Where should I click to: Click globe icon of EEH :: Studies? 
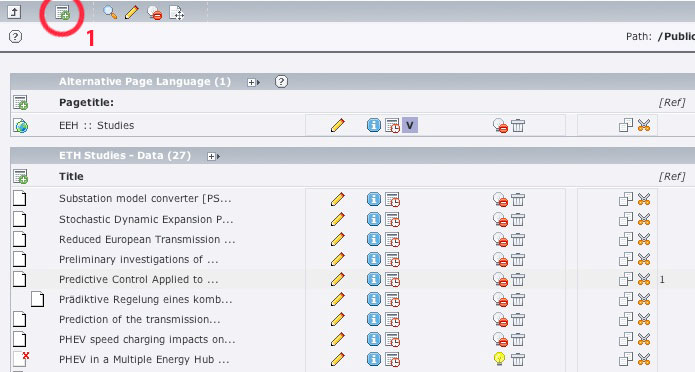21,126
